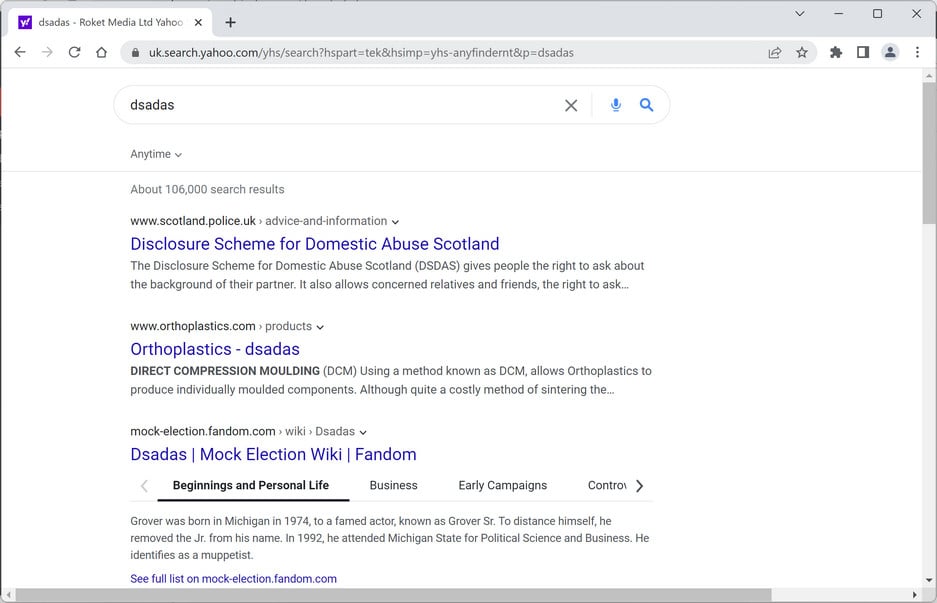Open the Extensions puzzle icon

point(836,53)
